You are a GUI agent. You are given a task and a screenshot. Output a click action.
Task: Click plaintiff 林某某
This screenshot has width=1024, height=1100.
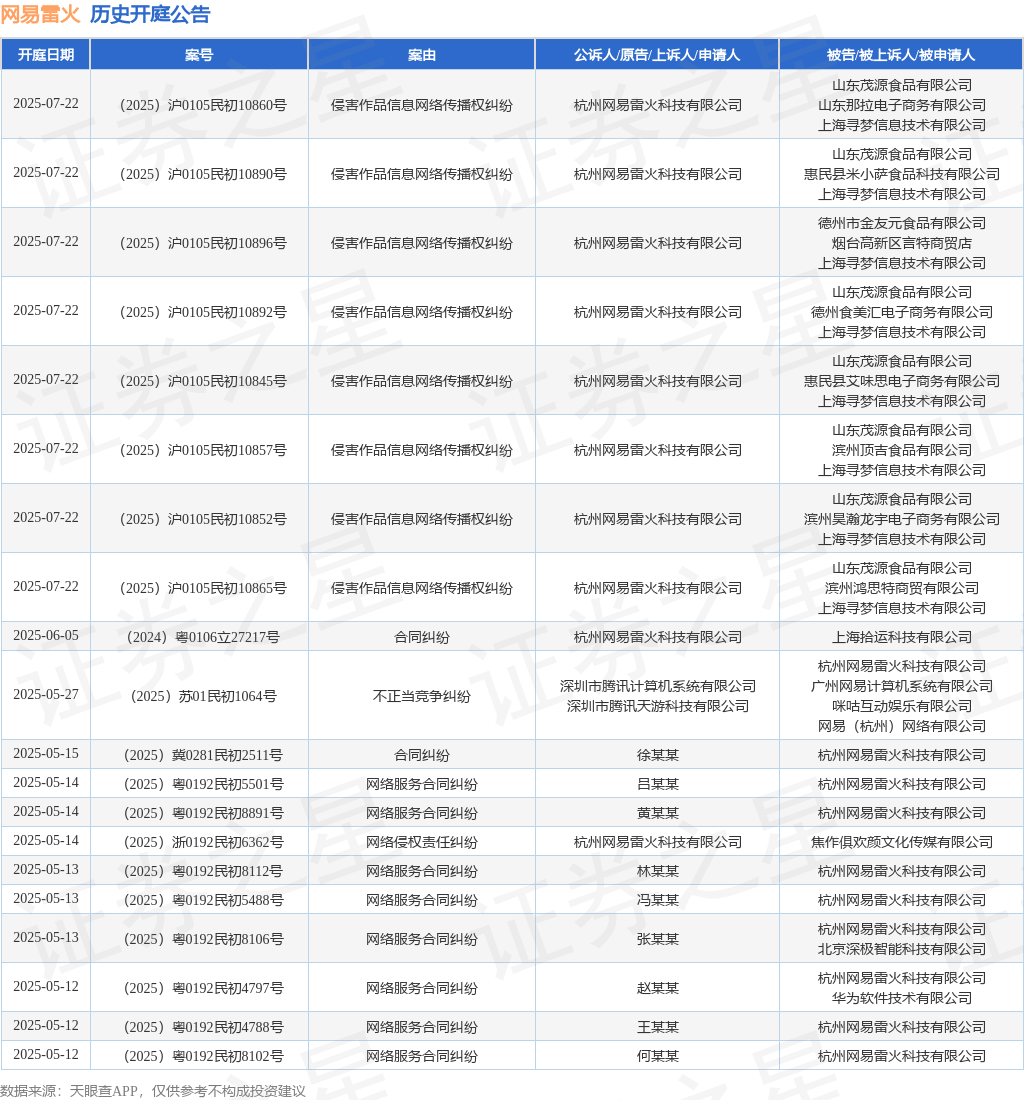pyautogui.click(x=658, y=871)
